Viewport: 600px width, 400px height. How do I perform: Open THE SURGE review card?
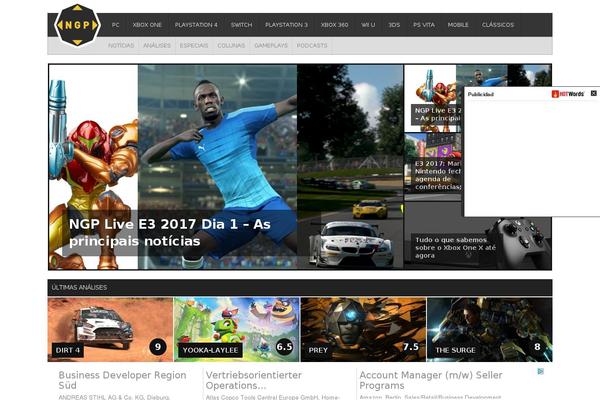(489, 330)
